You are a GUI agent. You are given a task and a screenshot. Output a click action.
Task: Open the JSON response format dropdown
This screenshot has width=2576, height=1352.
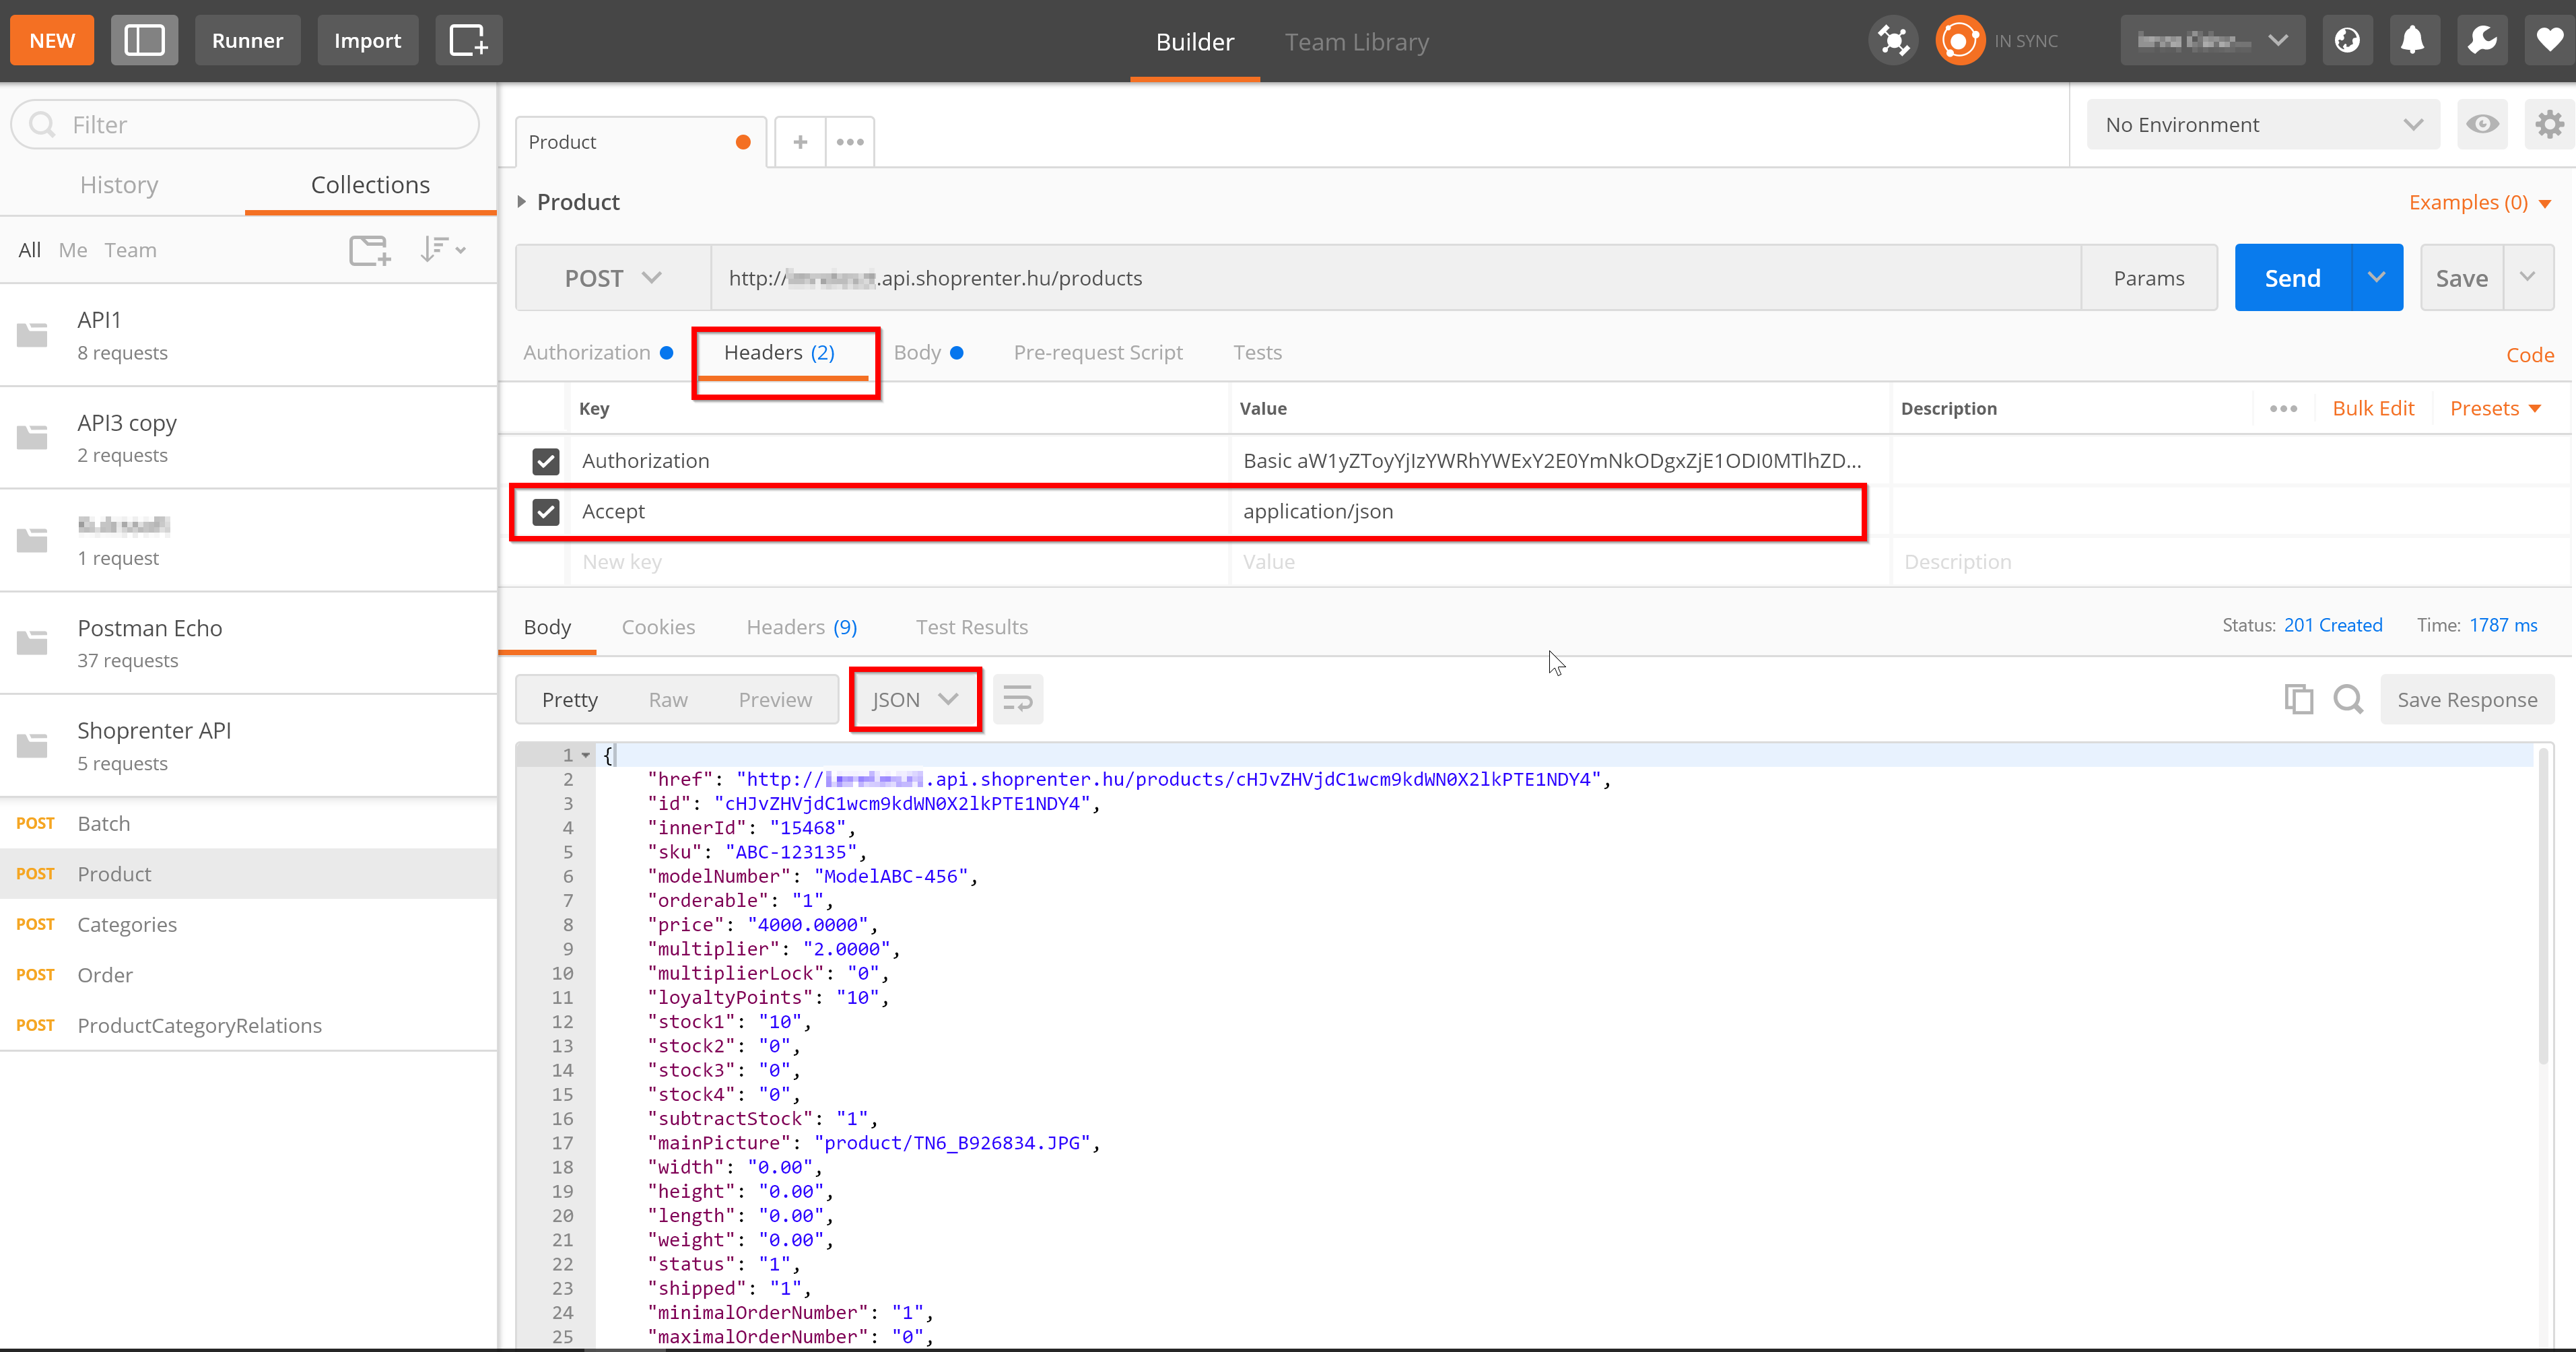coord(913,699)
